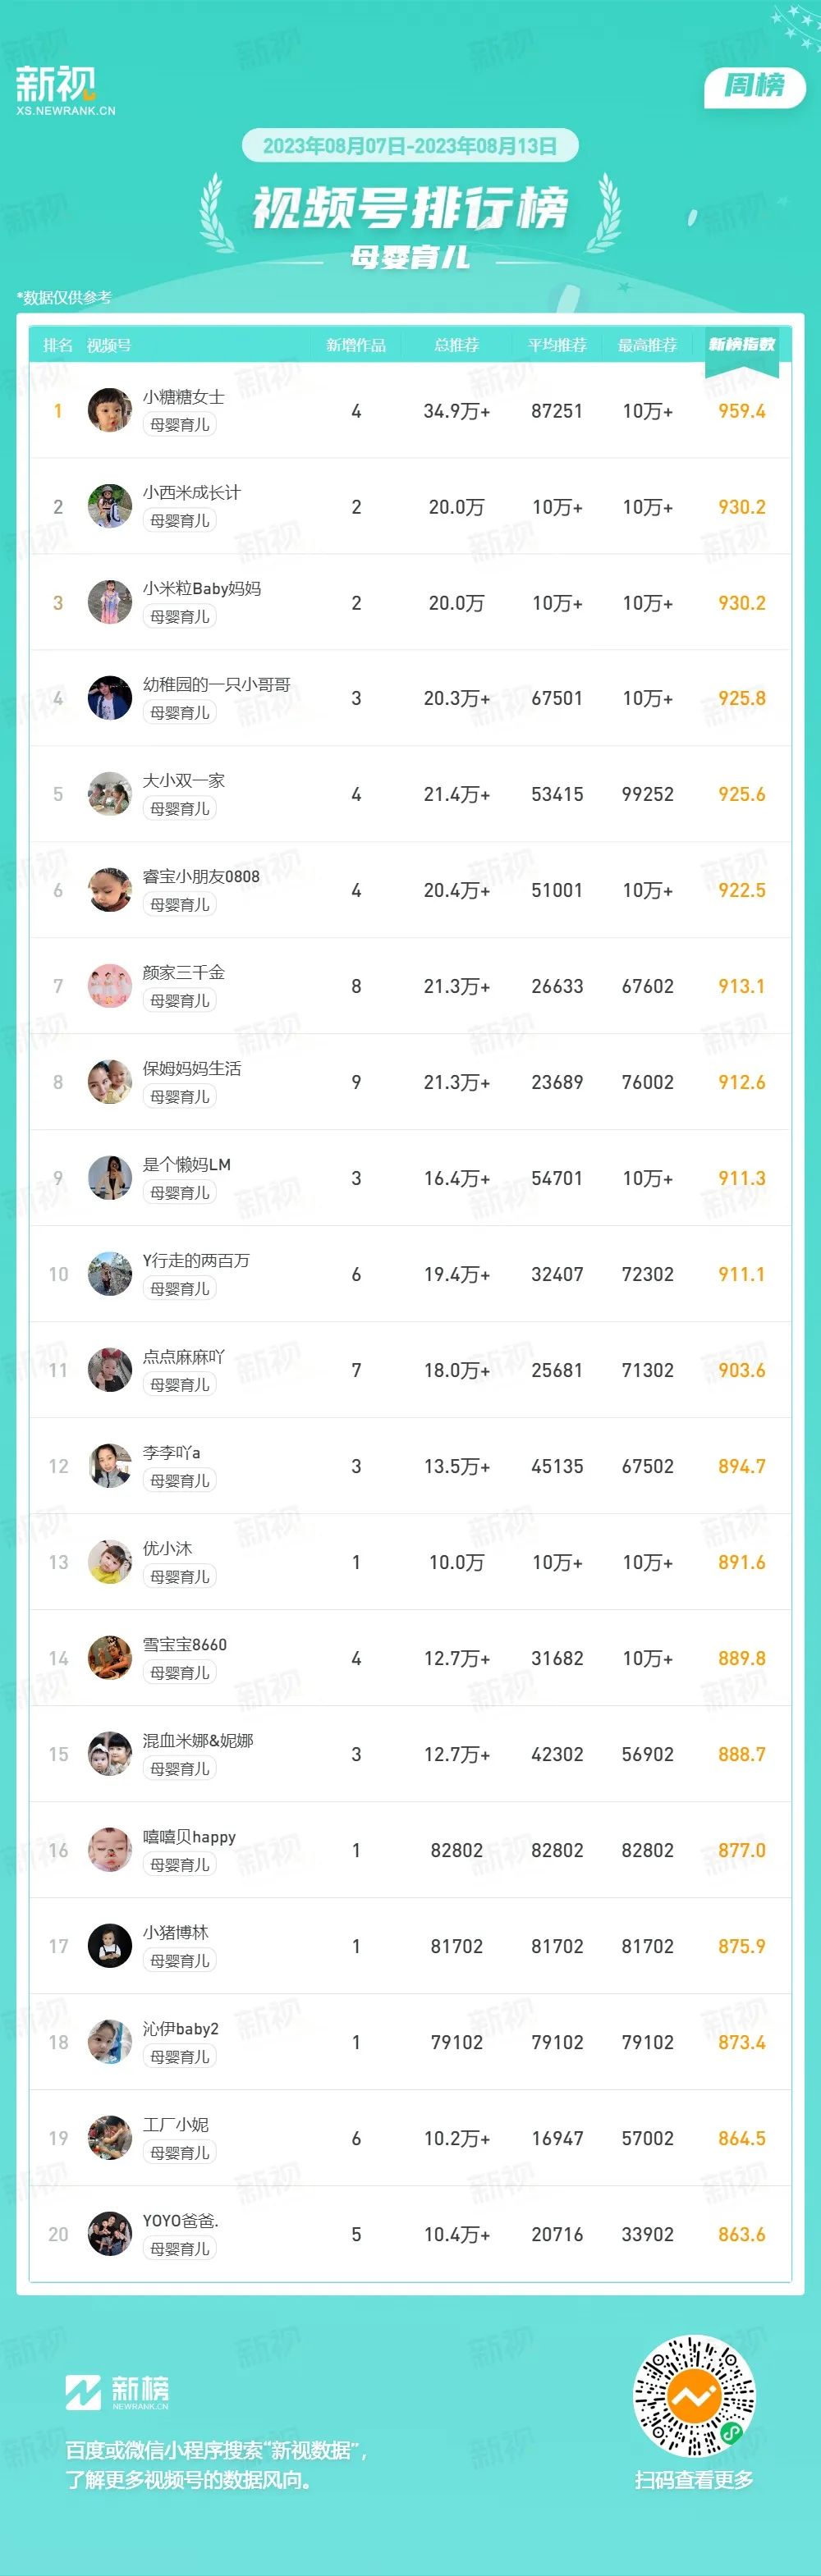
Task: Click the 最高推荐 column header
Action: tap(647, 345)
